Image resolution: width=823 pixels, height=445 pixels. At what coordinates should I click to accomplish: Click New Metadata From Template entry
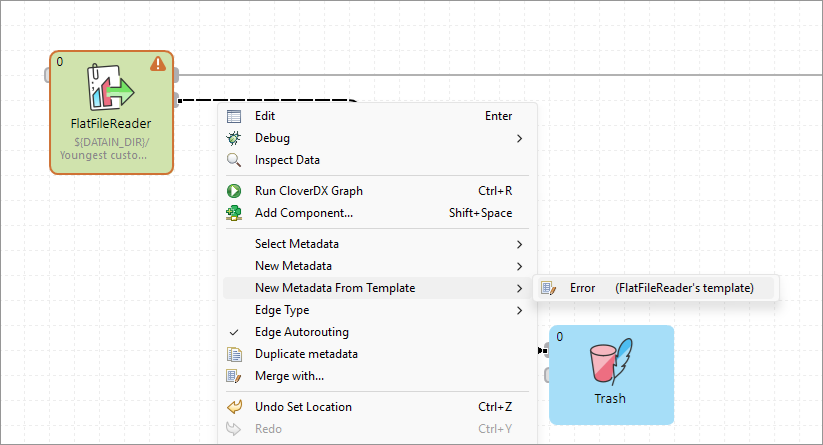(335, 288)
